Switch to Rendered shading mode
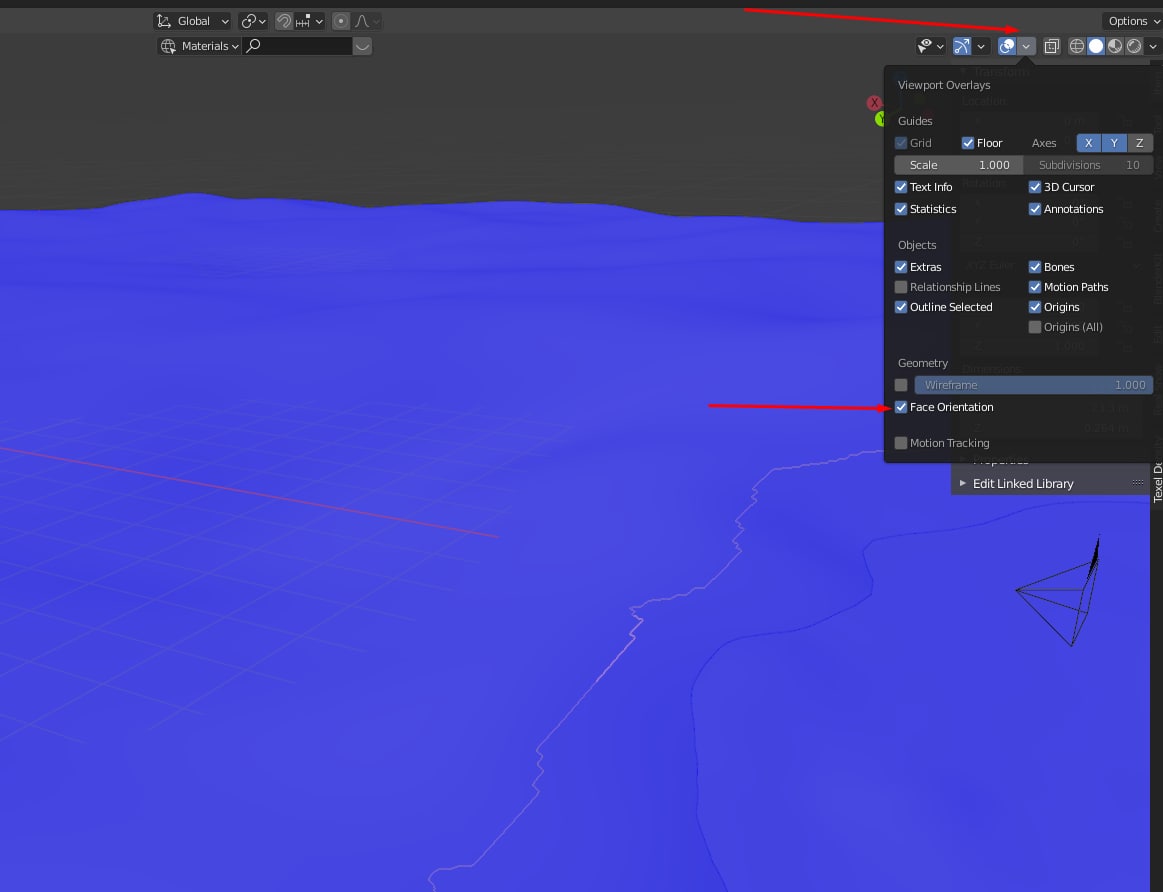The width and height of the screenshot is (1163, 892). 1134,46
